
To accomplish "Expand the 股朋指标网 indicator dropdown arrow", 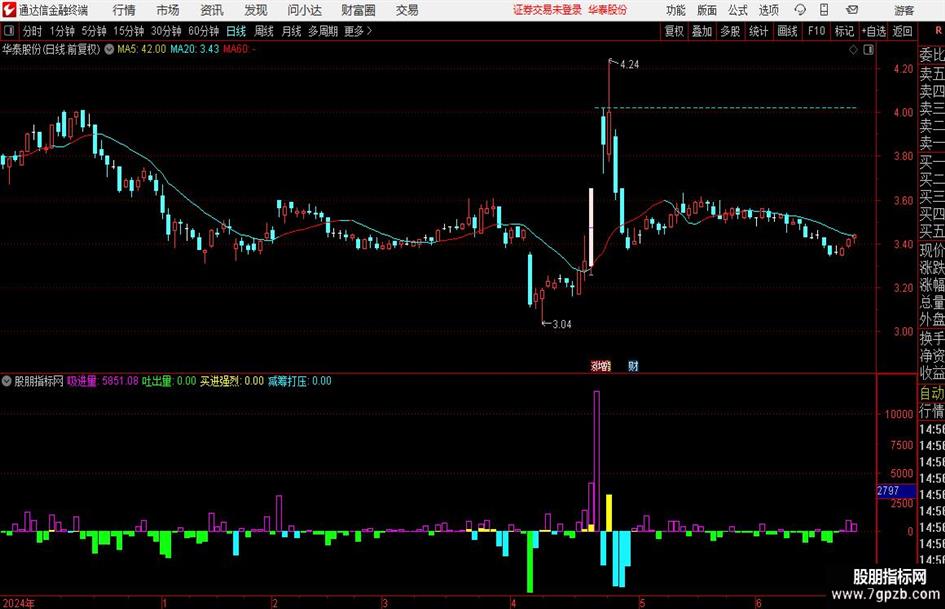I will click(7, 381).
